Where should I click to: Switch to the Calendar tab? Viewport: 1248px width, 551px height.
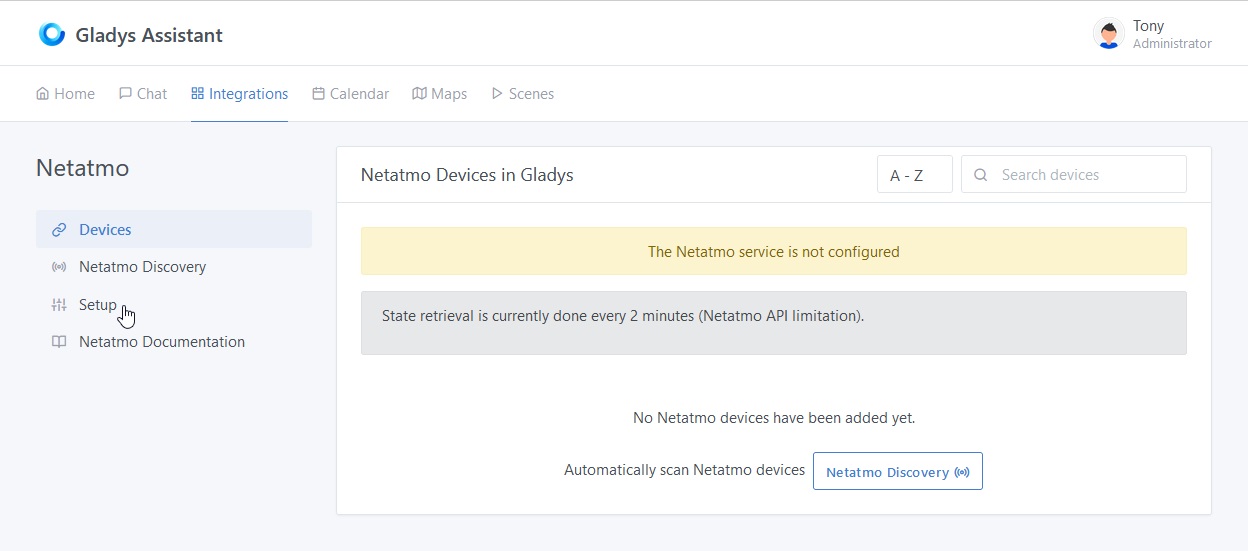[351, 94]
